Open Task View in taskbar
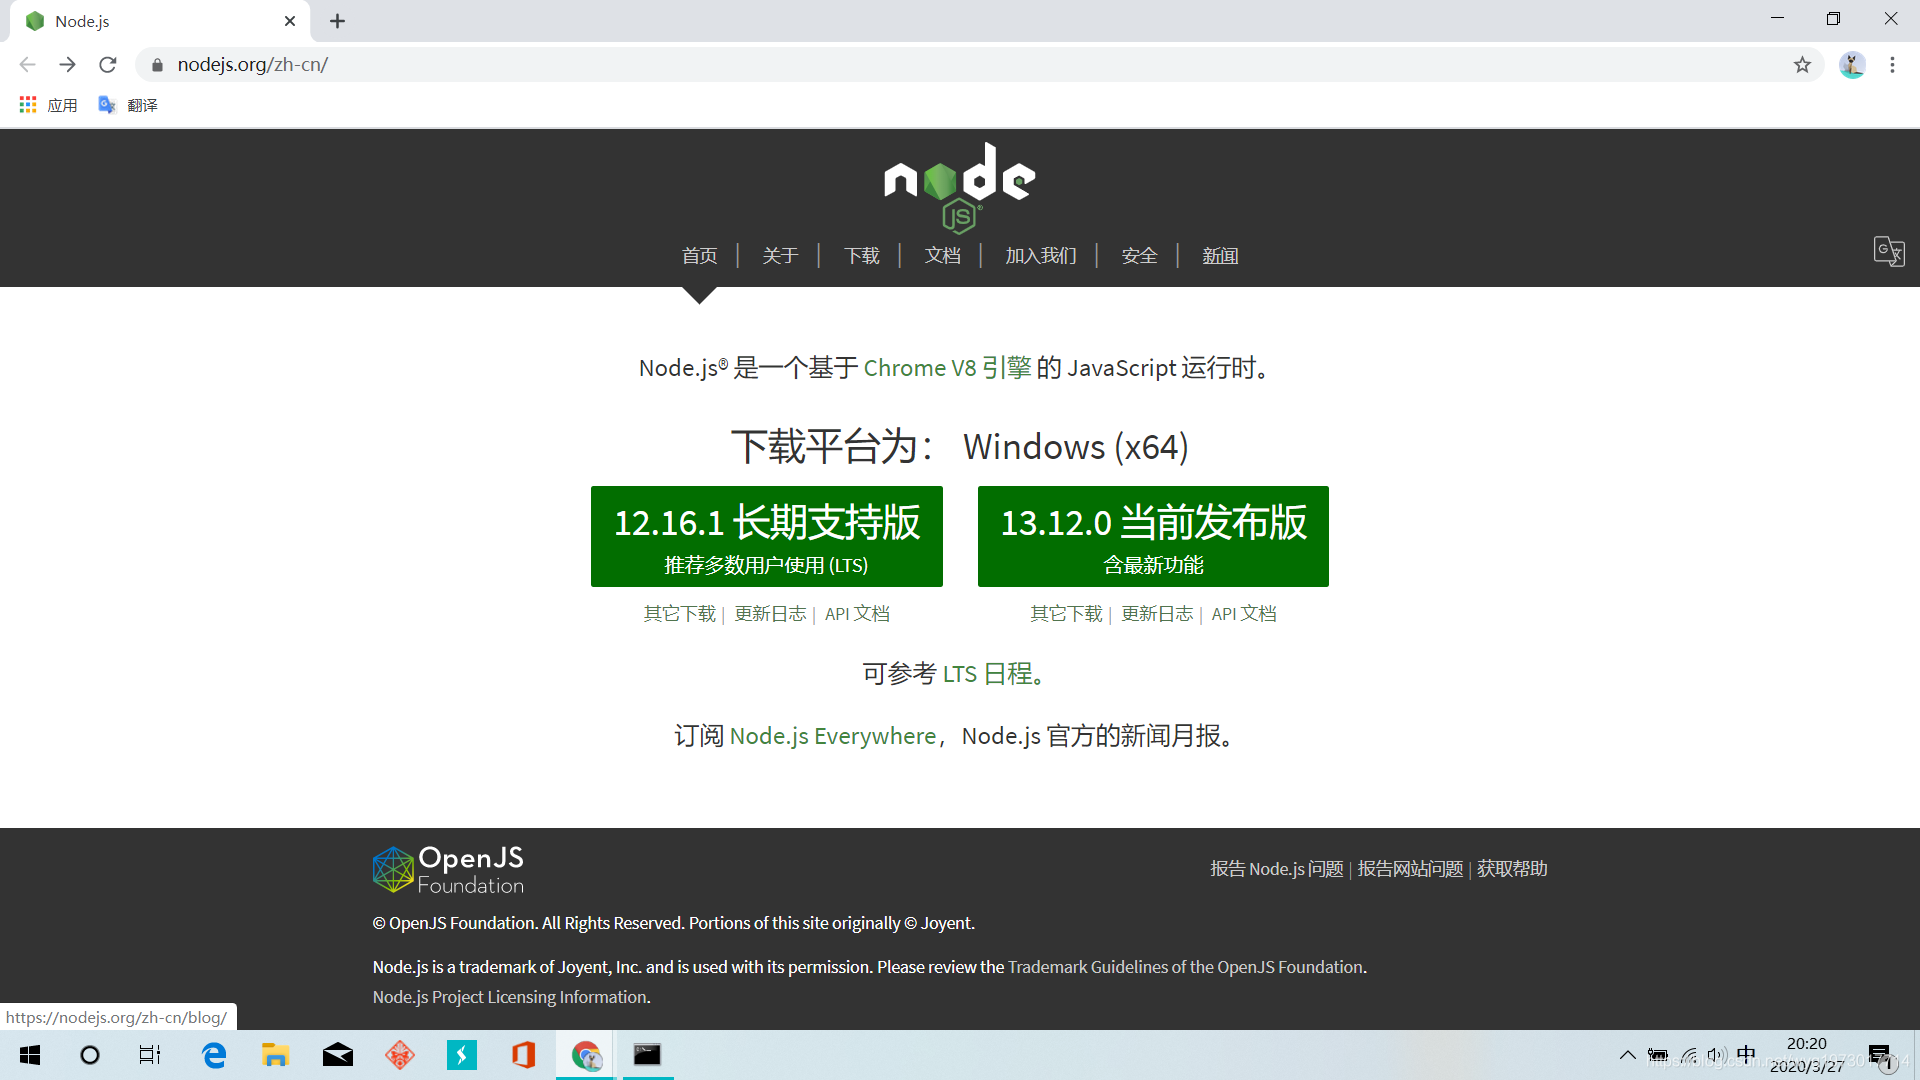Viewport: 1920px width, 1080px height. (x=150, y=1055)
